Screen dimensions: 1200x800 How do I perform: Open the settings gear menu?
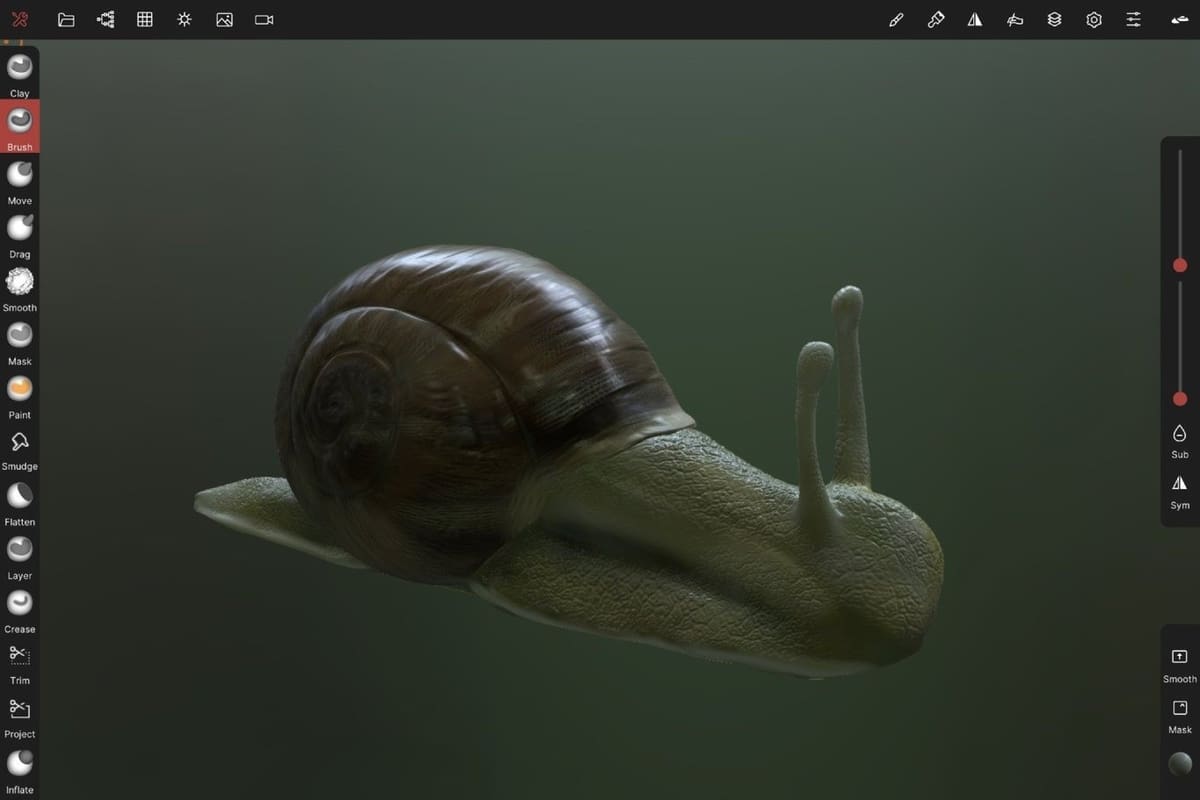tap(1094, 20)
